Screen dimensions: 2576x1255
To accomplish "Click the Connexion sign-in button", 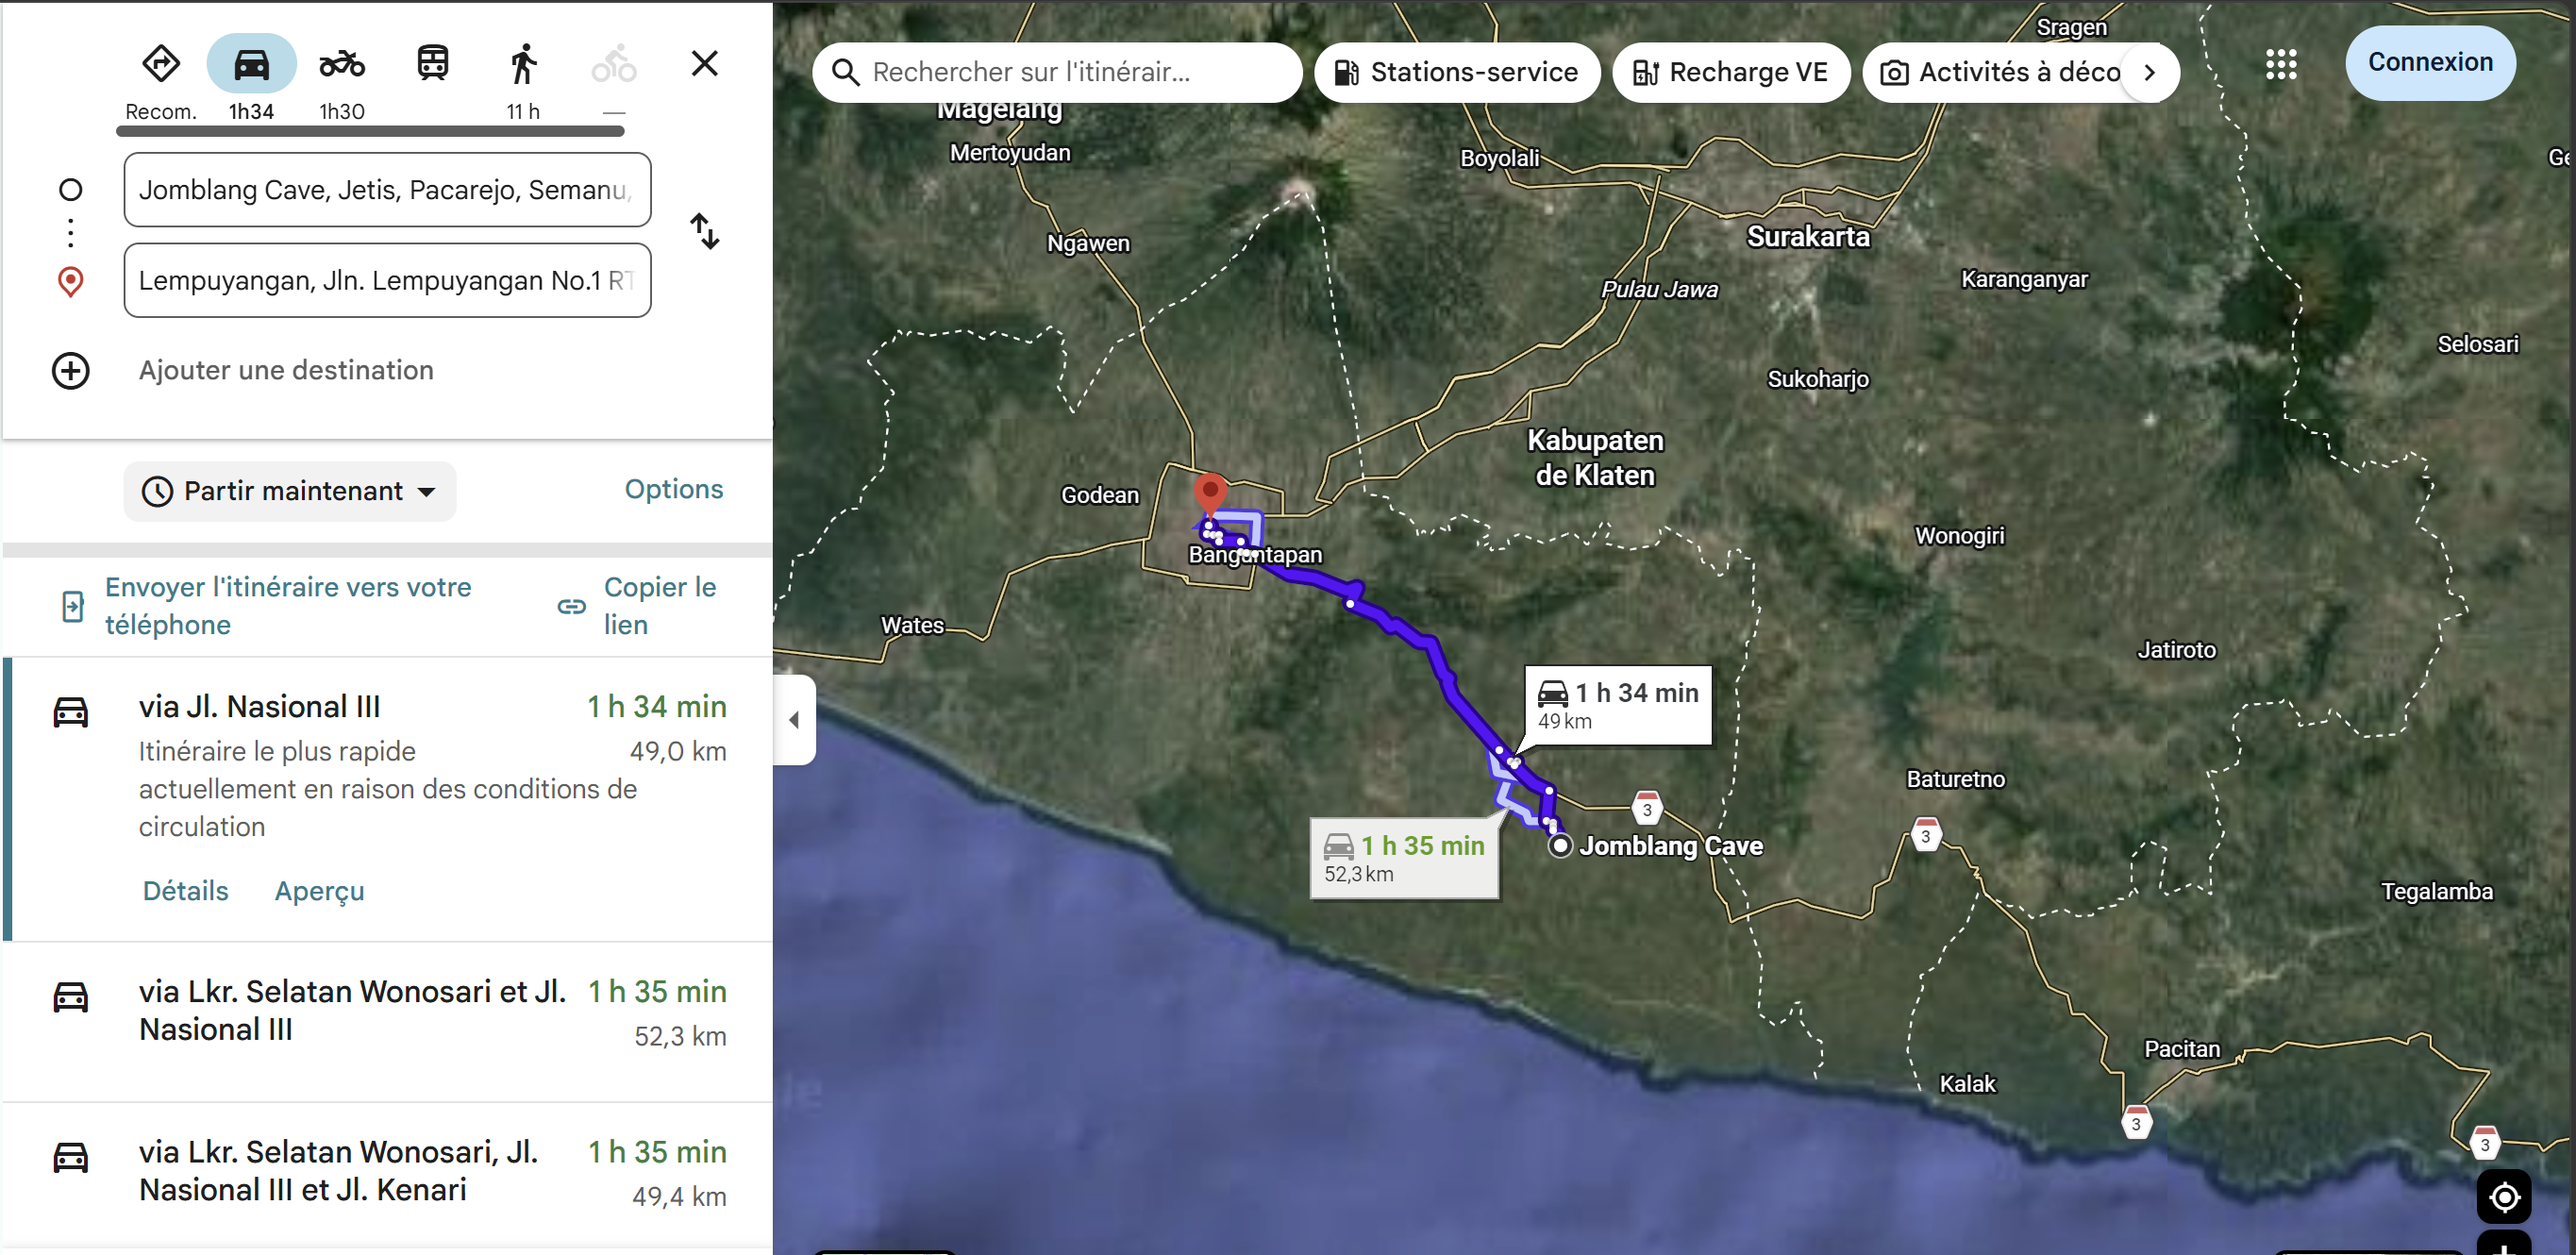I will [x=2430, y=63].
